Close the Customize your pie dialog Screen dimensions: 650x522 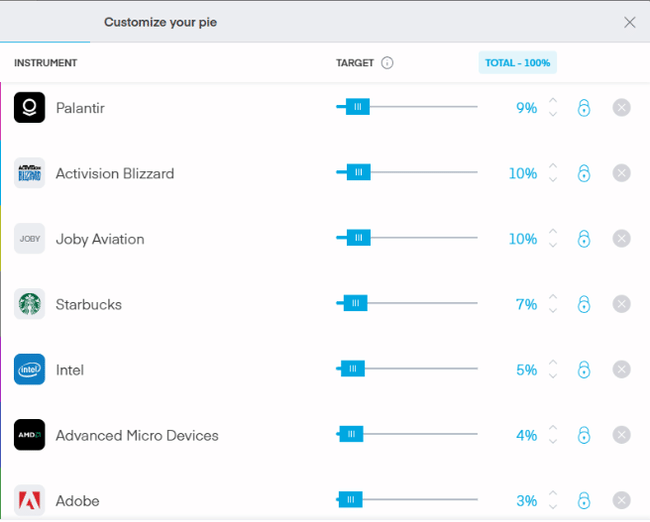pyautogui.click(x=629, y=22)
